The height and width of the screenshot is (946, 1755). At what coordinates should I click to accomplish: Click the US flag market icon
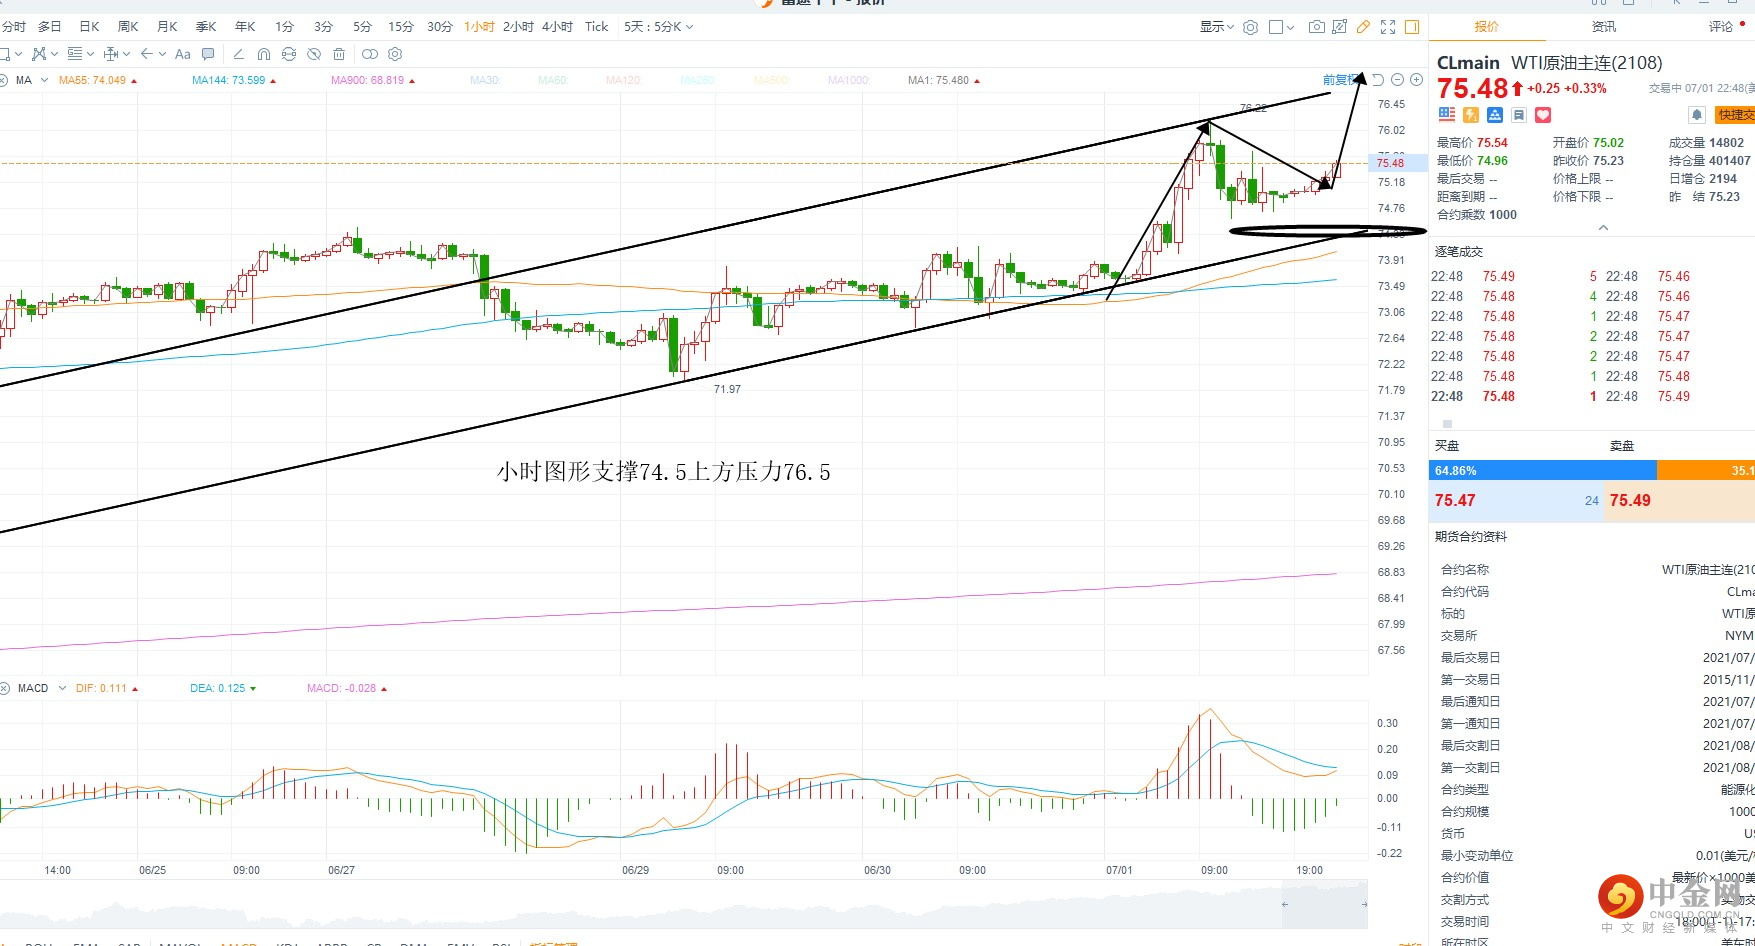1447,115
